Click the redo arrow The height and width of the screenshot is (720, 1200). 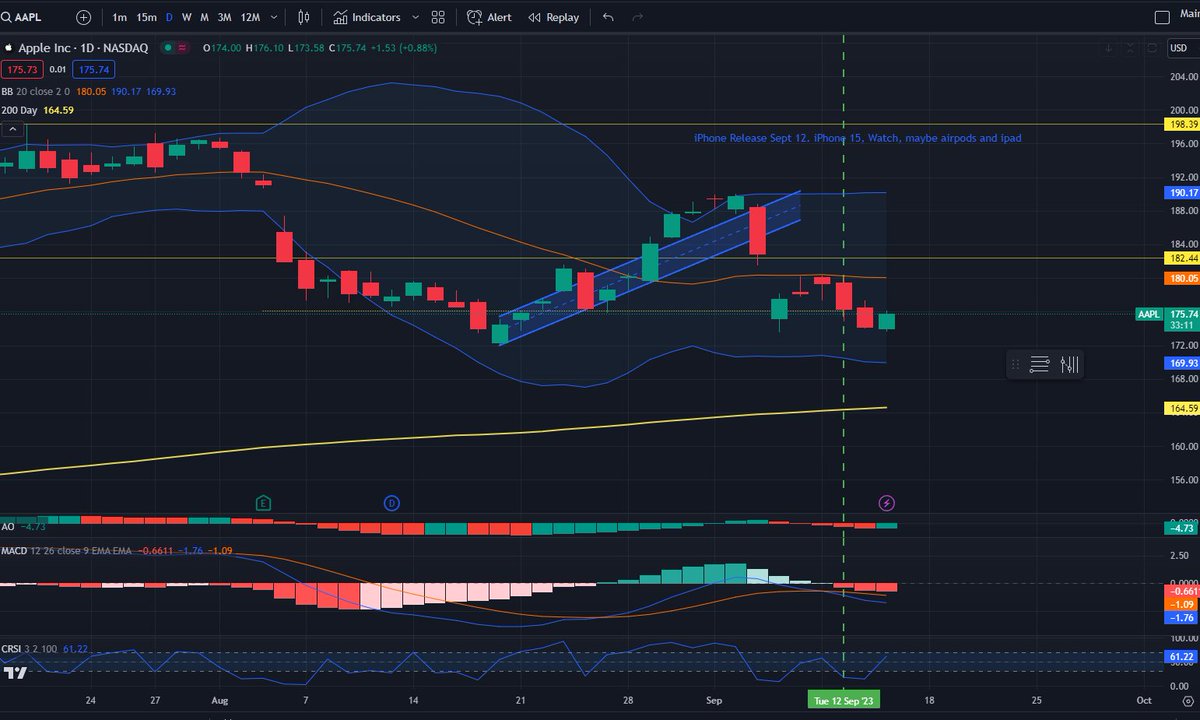click(637, 17)
